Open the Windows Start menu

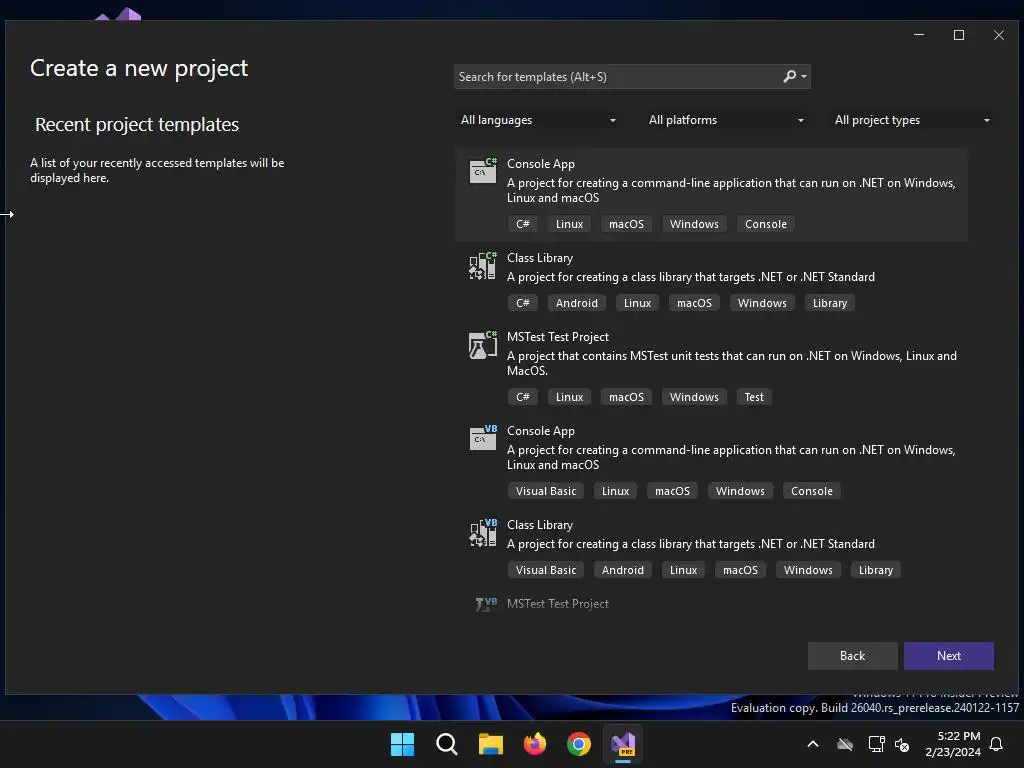pyautogui.click(x=402, y=744)
